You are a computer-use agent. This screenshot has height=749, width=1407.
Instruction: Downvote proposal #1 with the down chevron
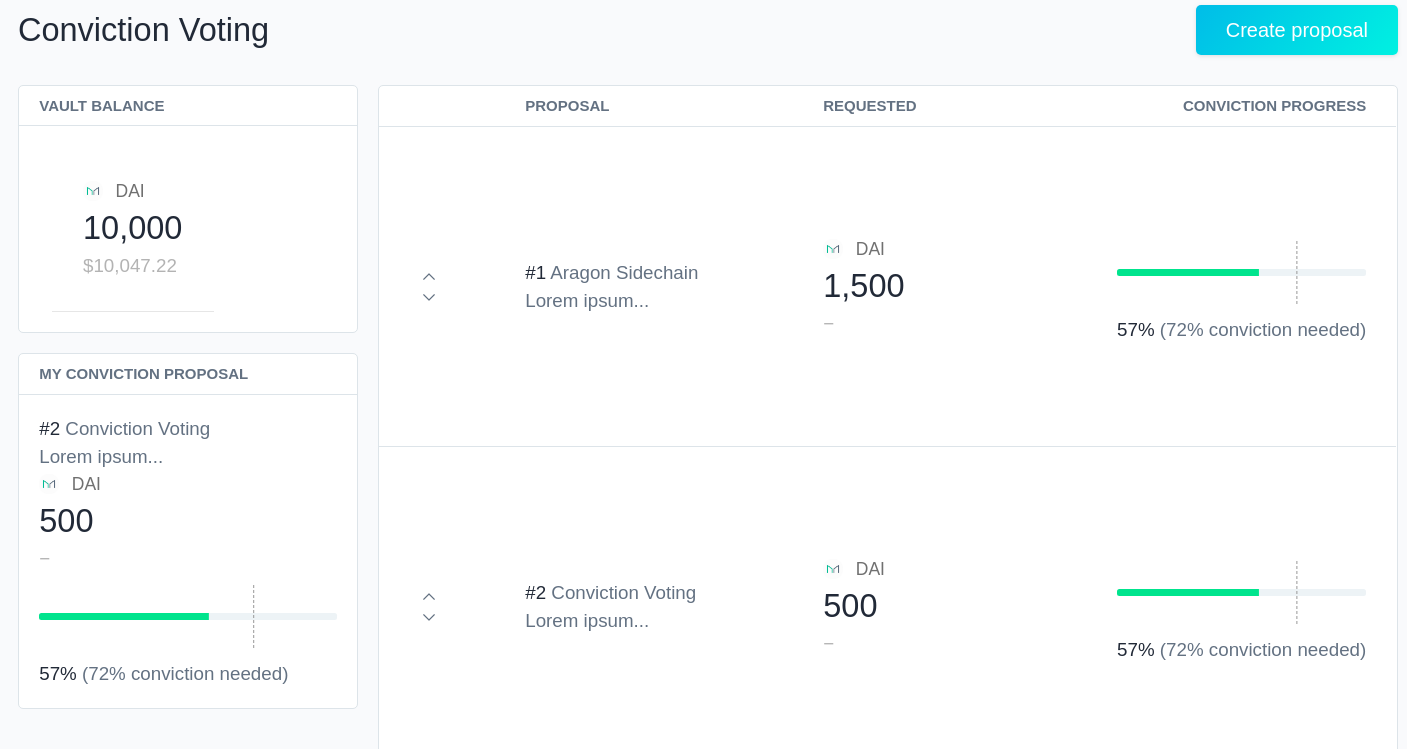(x=429, y=298)
